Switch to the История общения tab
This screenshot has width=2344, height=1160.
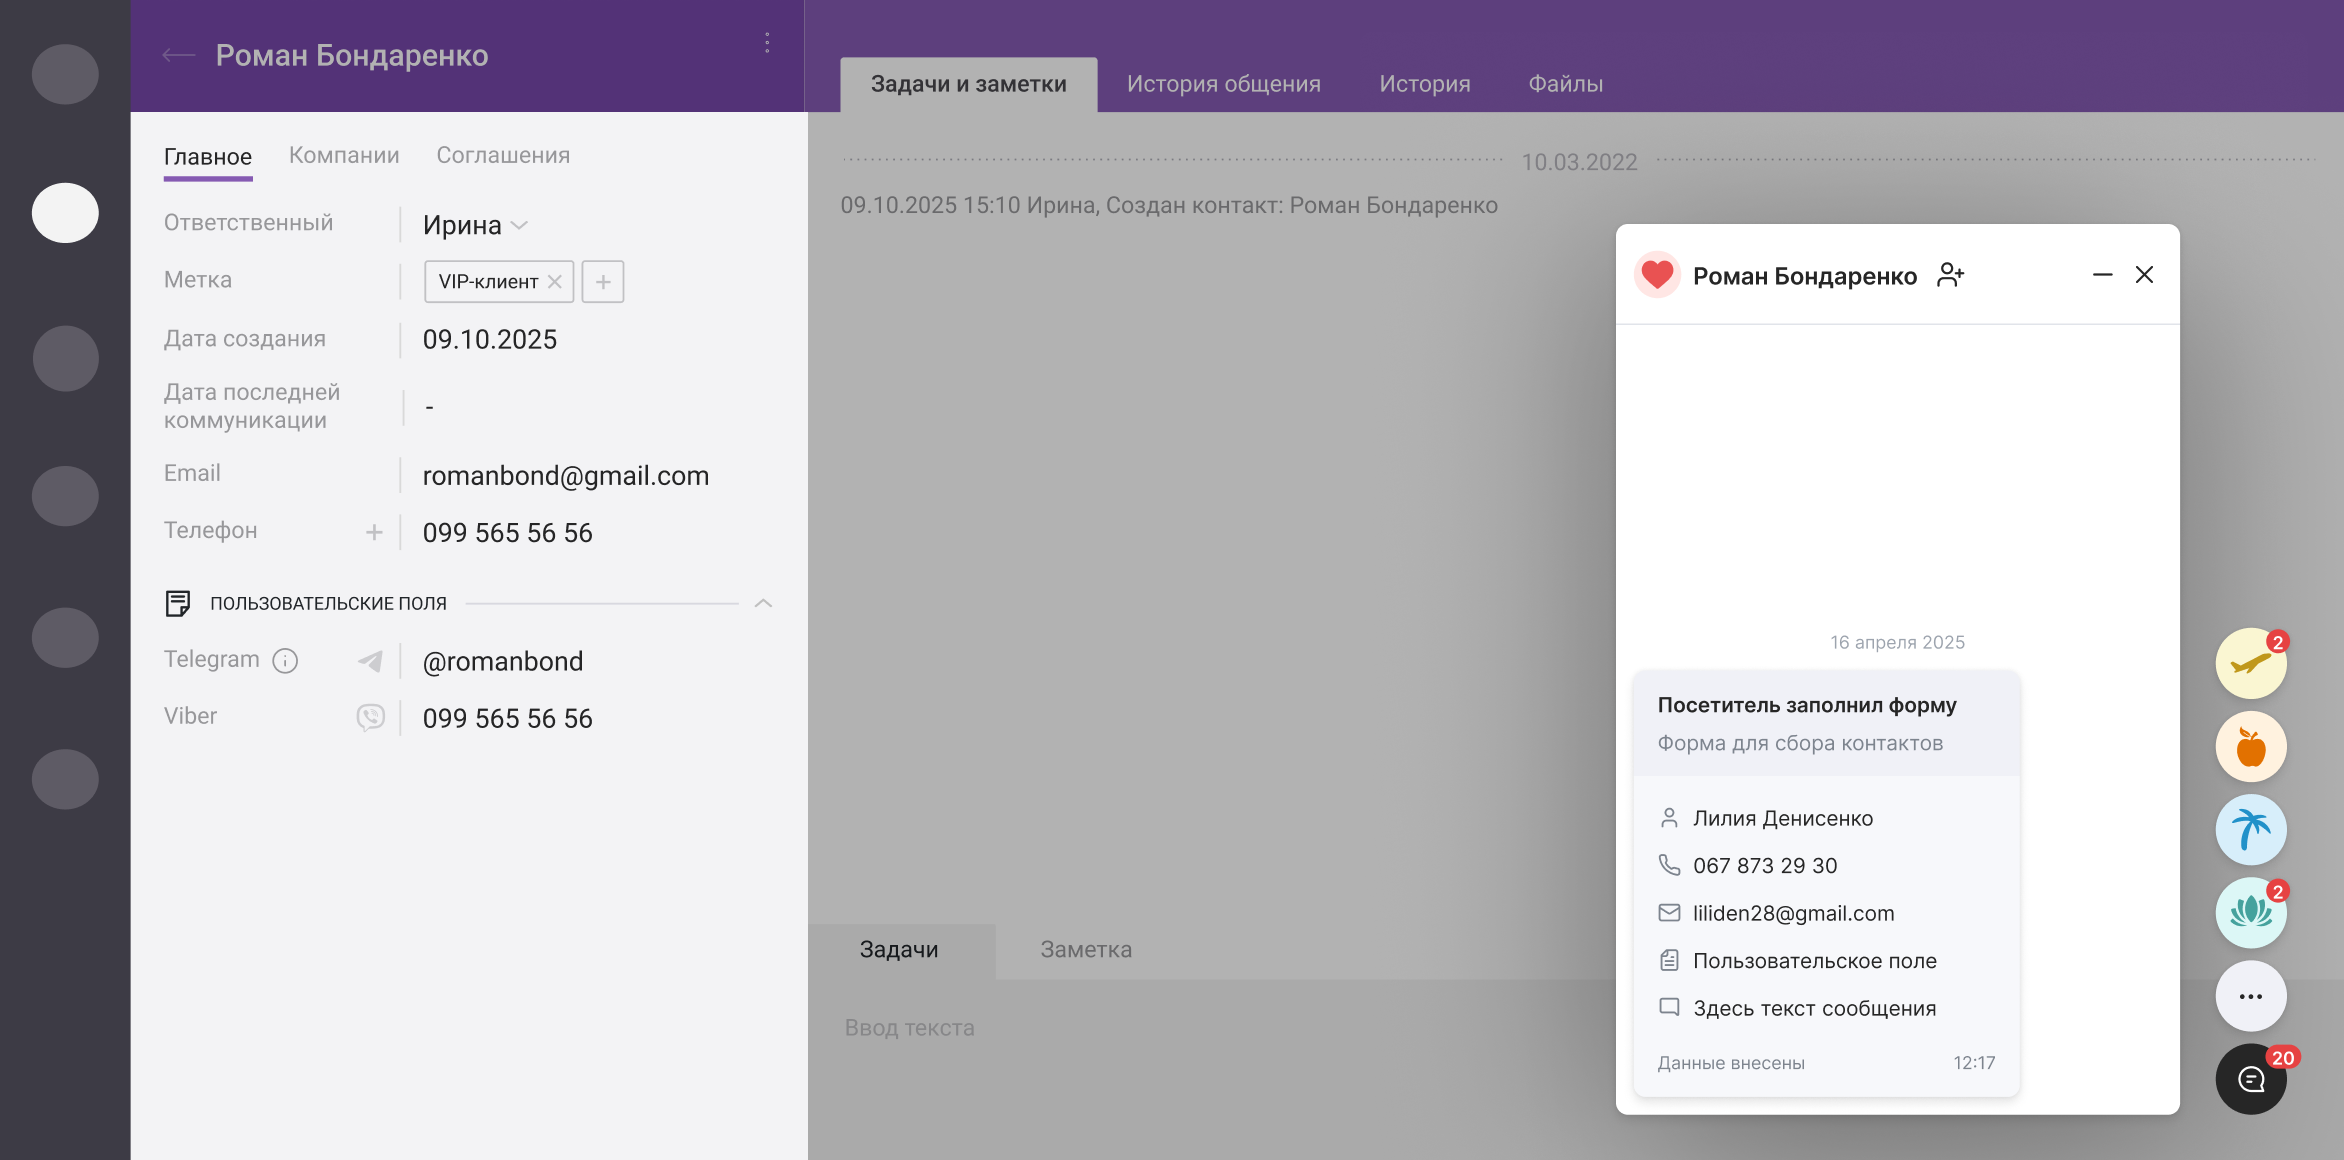1223,84
